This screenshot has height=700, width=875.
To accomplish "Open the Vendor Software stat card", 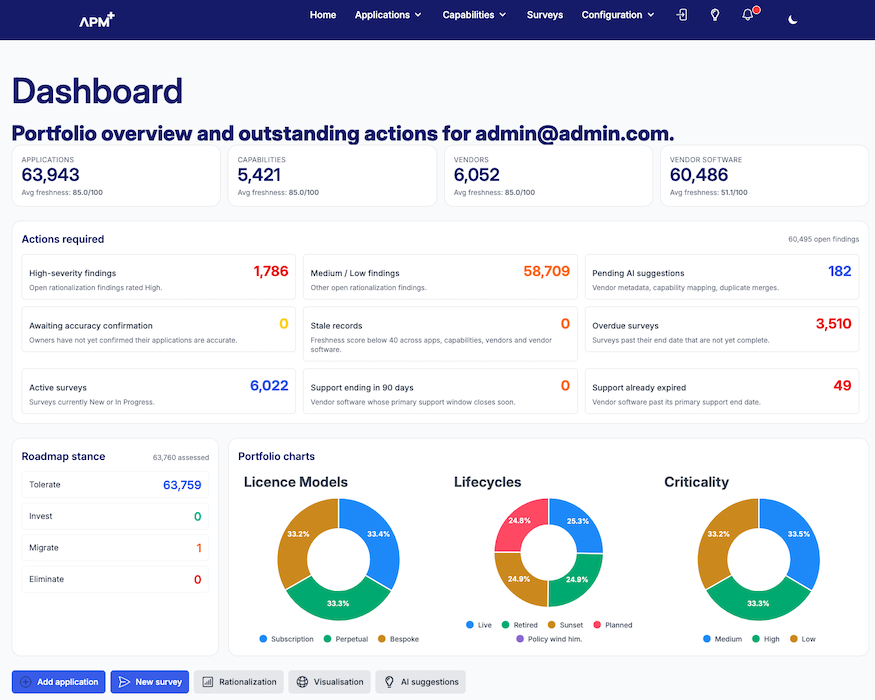I will click(x=764, y=176).
